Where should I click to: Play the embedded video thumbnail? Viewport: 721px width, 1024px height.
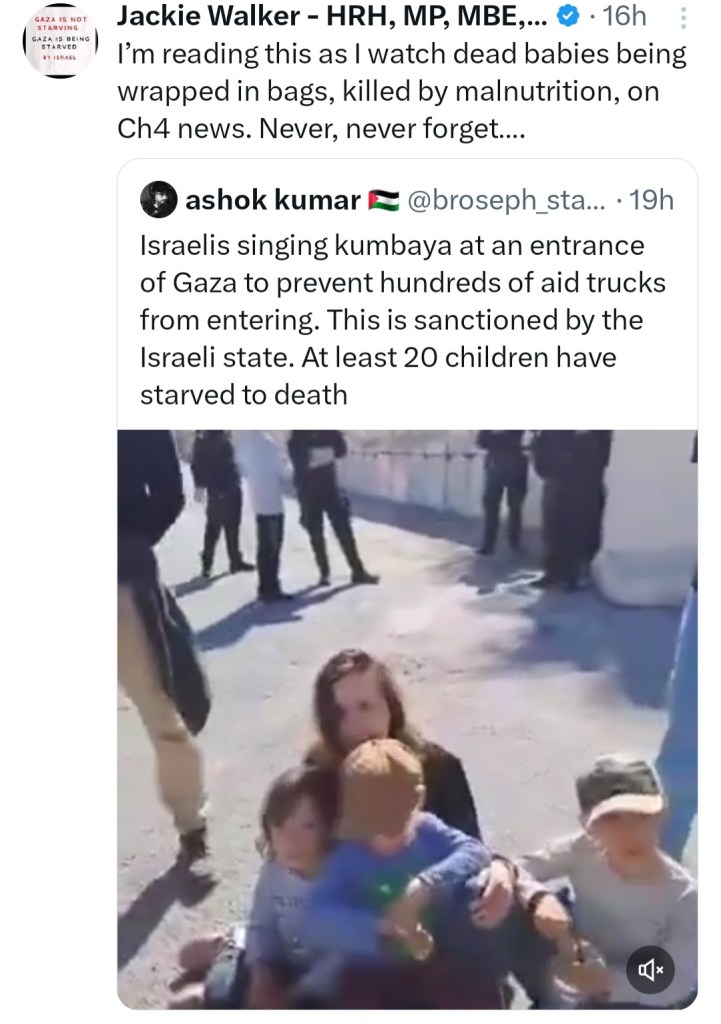[x=408, y=719]
